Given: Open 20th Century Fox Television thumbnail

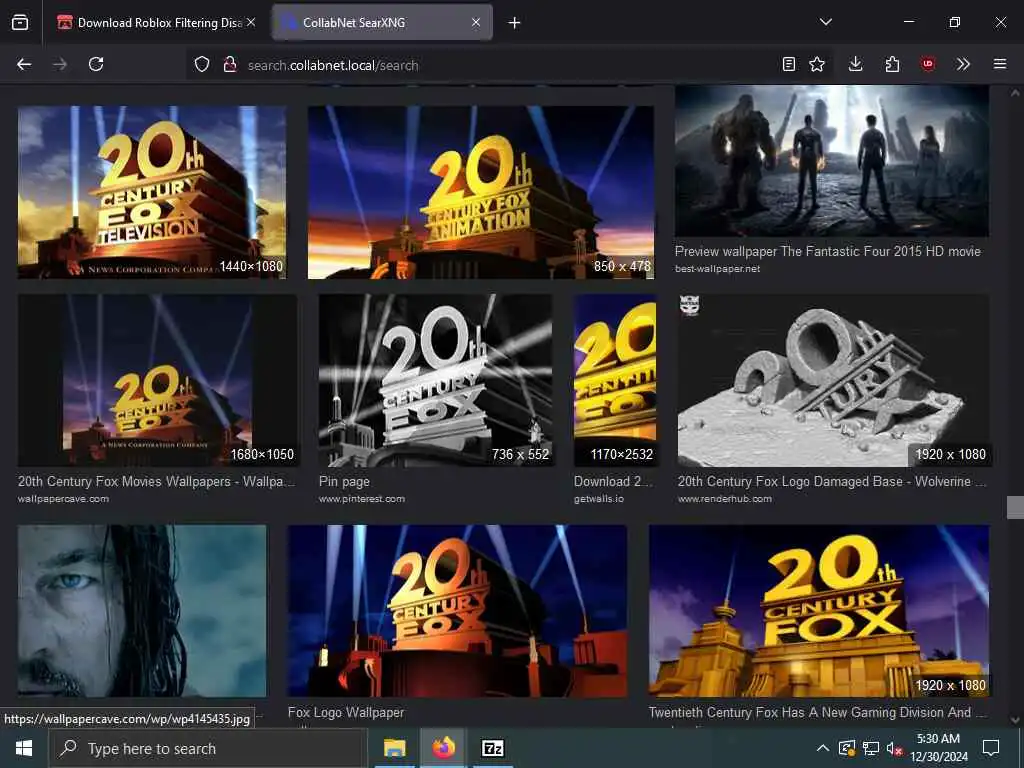Looking at the screenshot, I should [152, 192].
